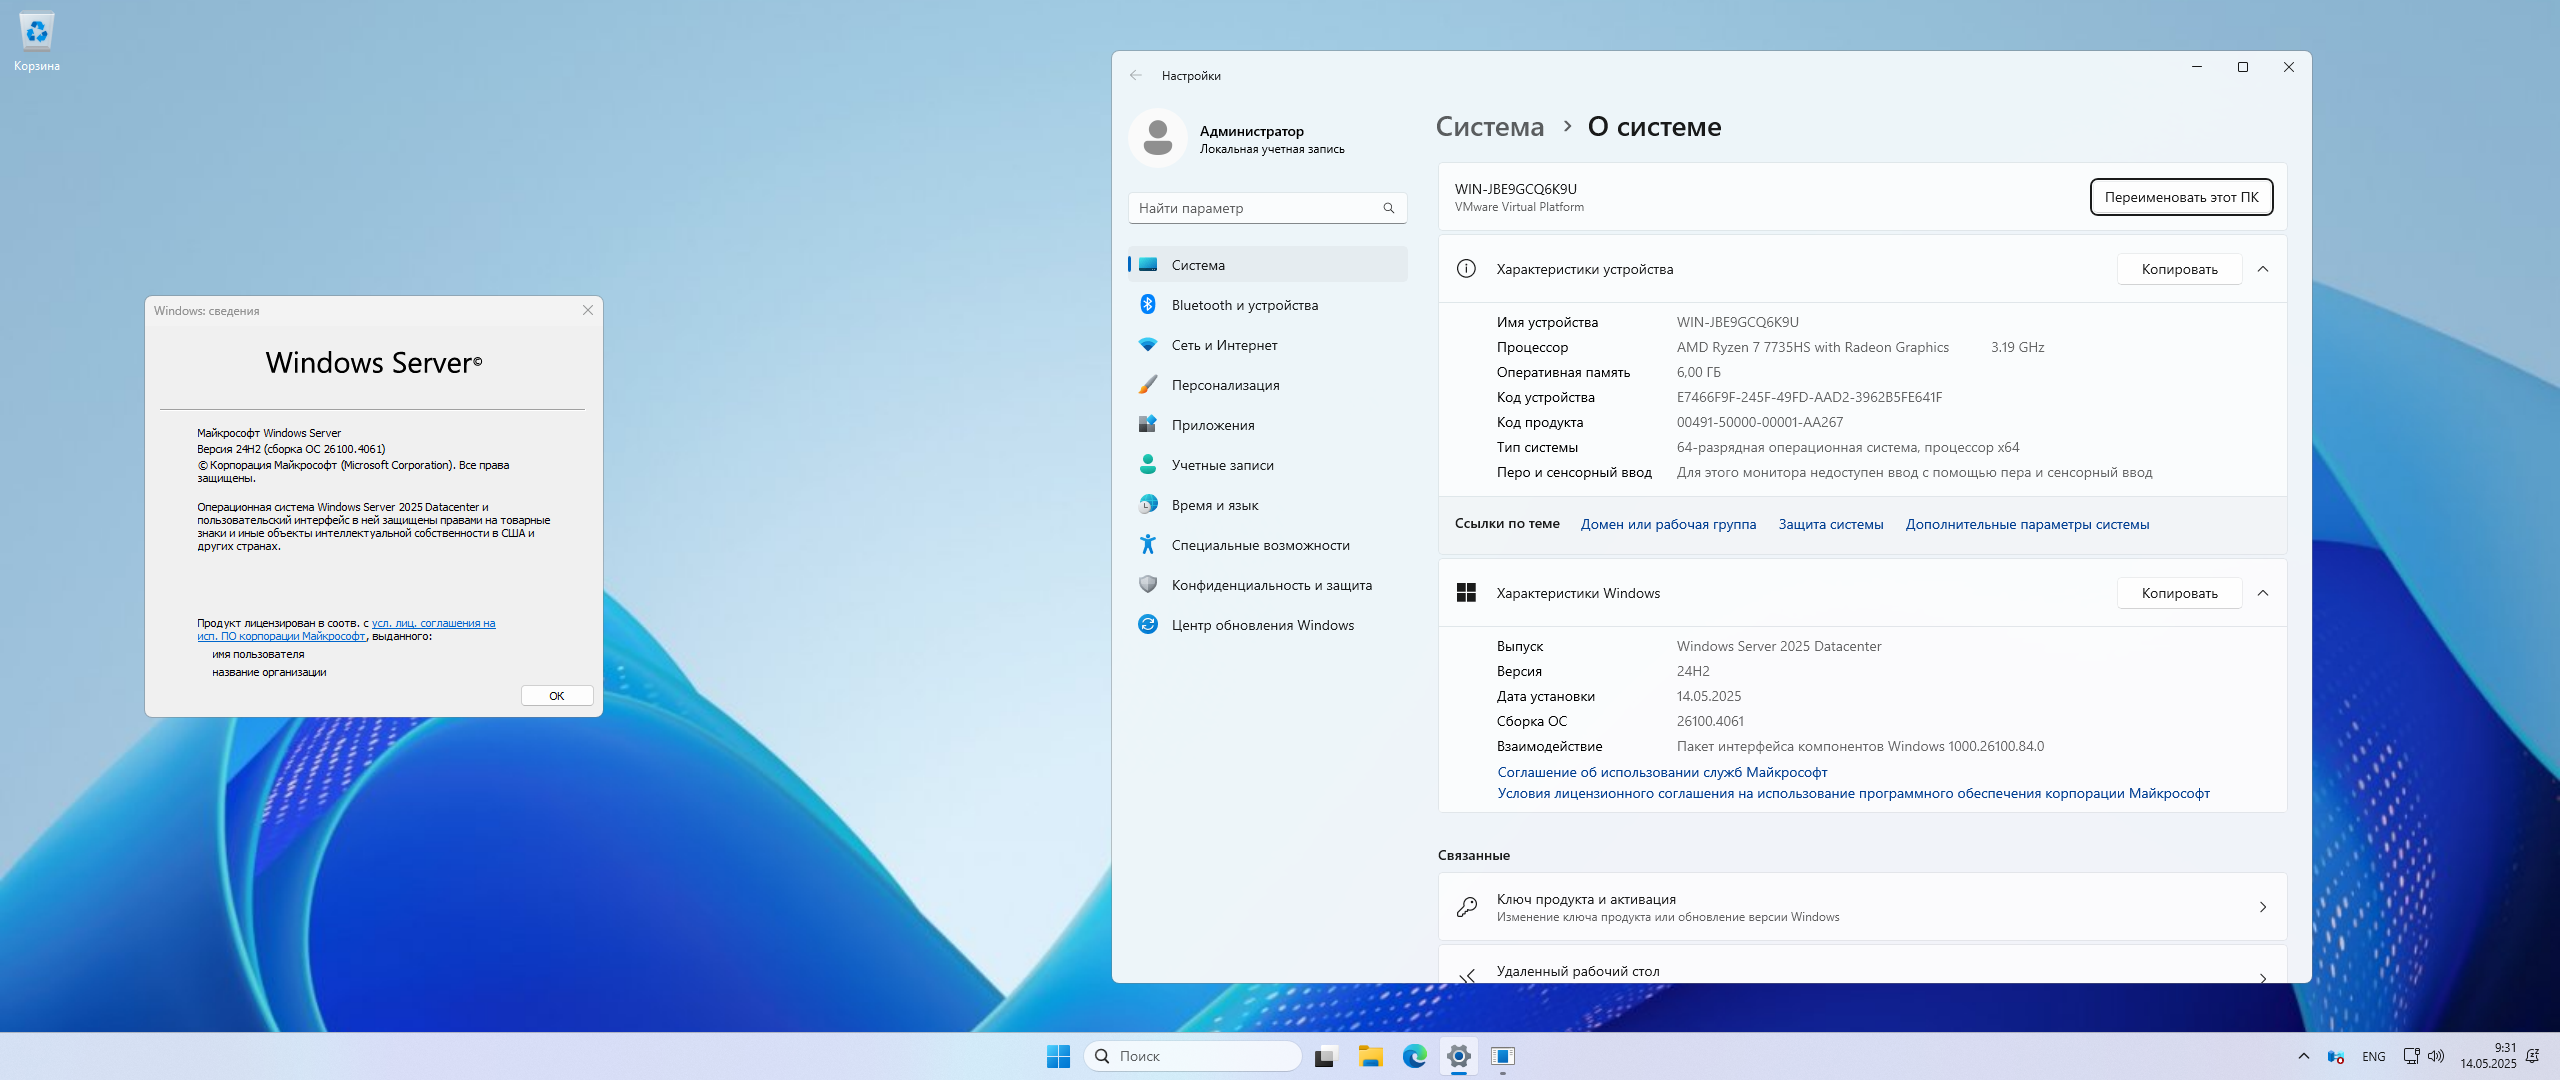The width and height of the screenshot is (2560, 1080).
Task: Open Удаленный рабочий стол row chevron
Action: [2263, 977]
